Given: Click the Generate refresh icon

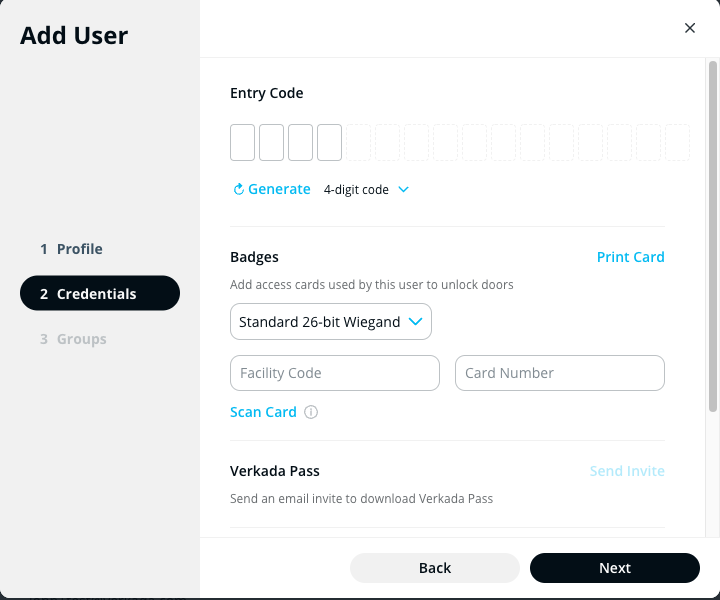Looking at the screenshot, I should [238, 189].
